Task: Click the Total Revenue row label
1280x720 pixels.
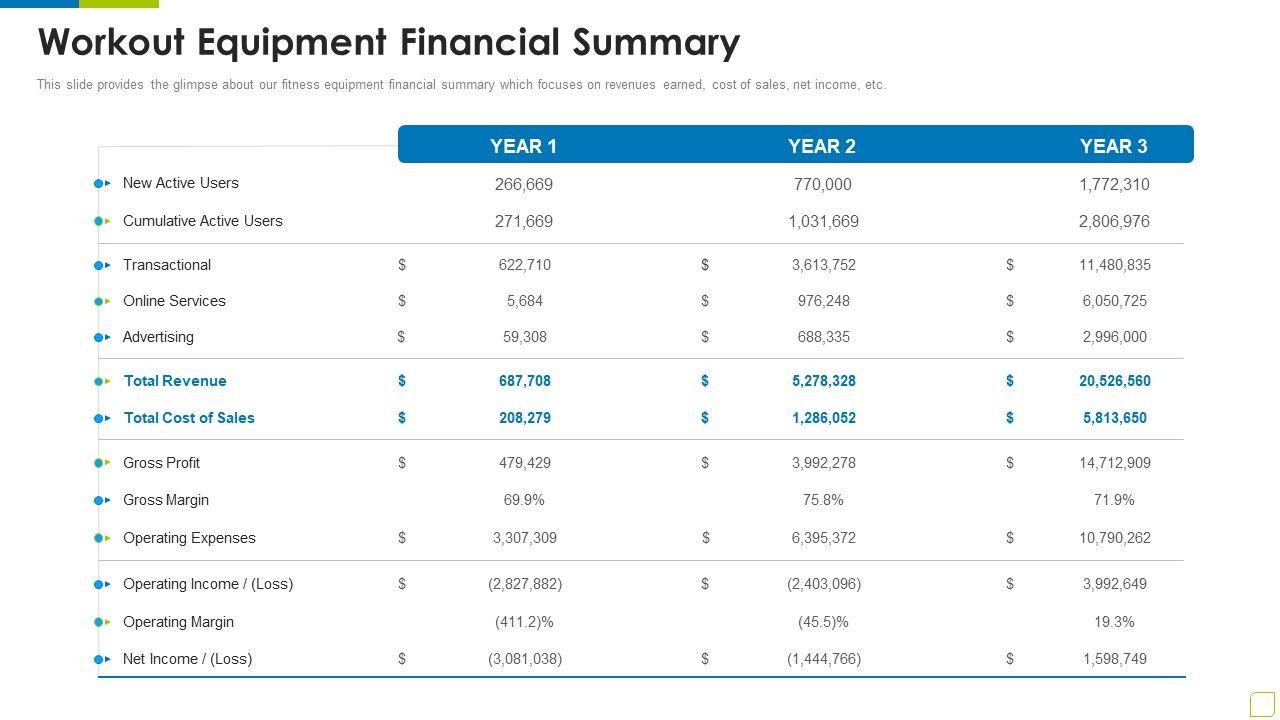Action: (175, 381)
